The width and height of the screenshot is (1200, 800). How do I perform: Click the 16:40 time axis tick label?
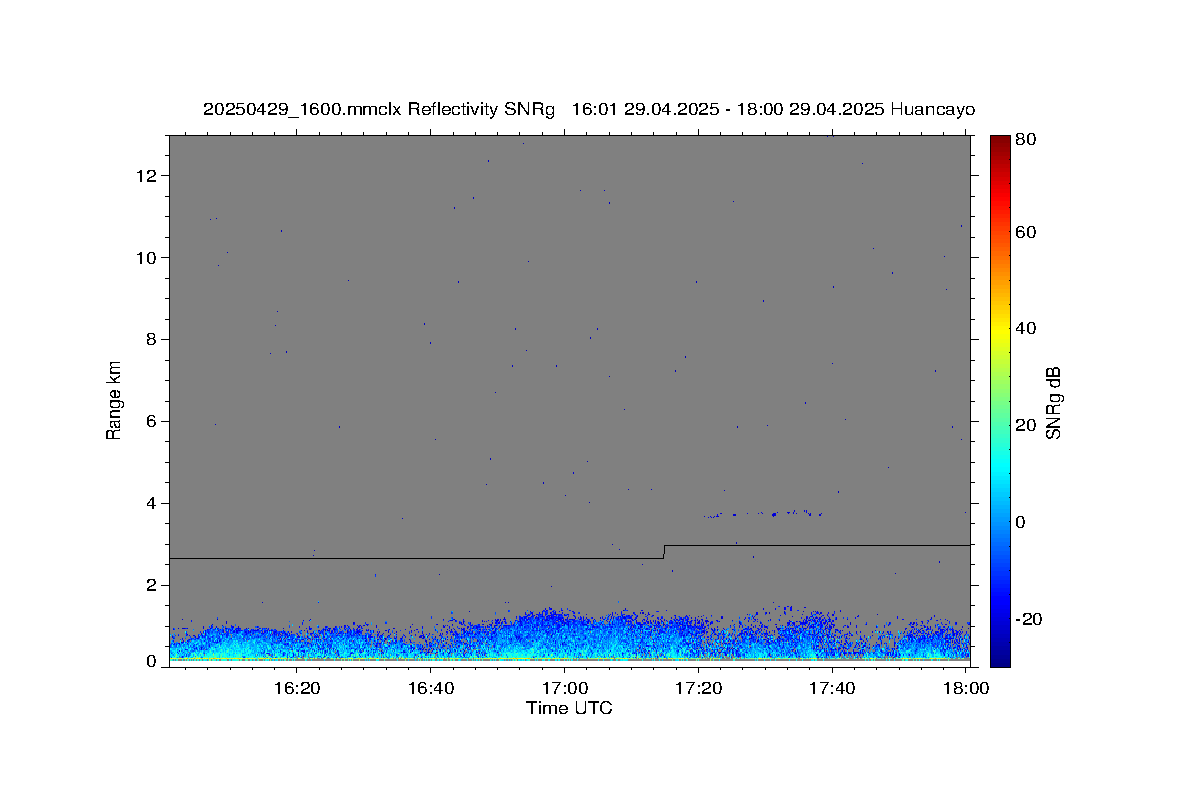(x=431, y=688)
